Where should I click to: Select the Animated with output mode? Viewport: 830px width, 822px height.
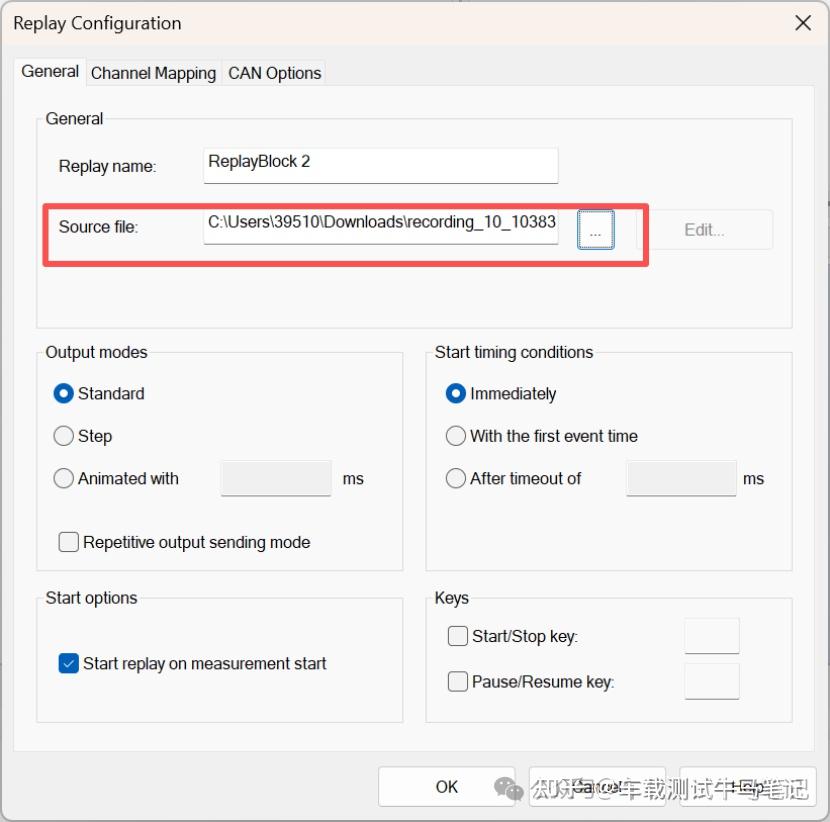(116, 478)
